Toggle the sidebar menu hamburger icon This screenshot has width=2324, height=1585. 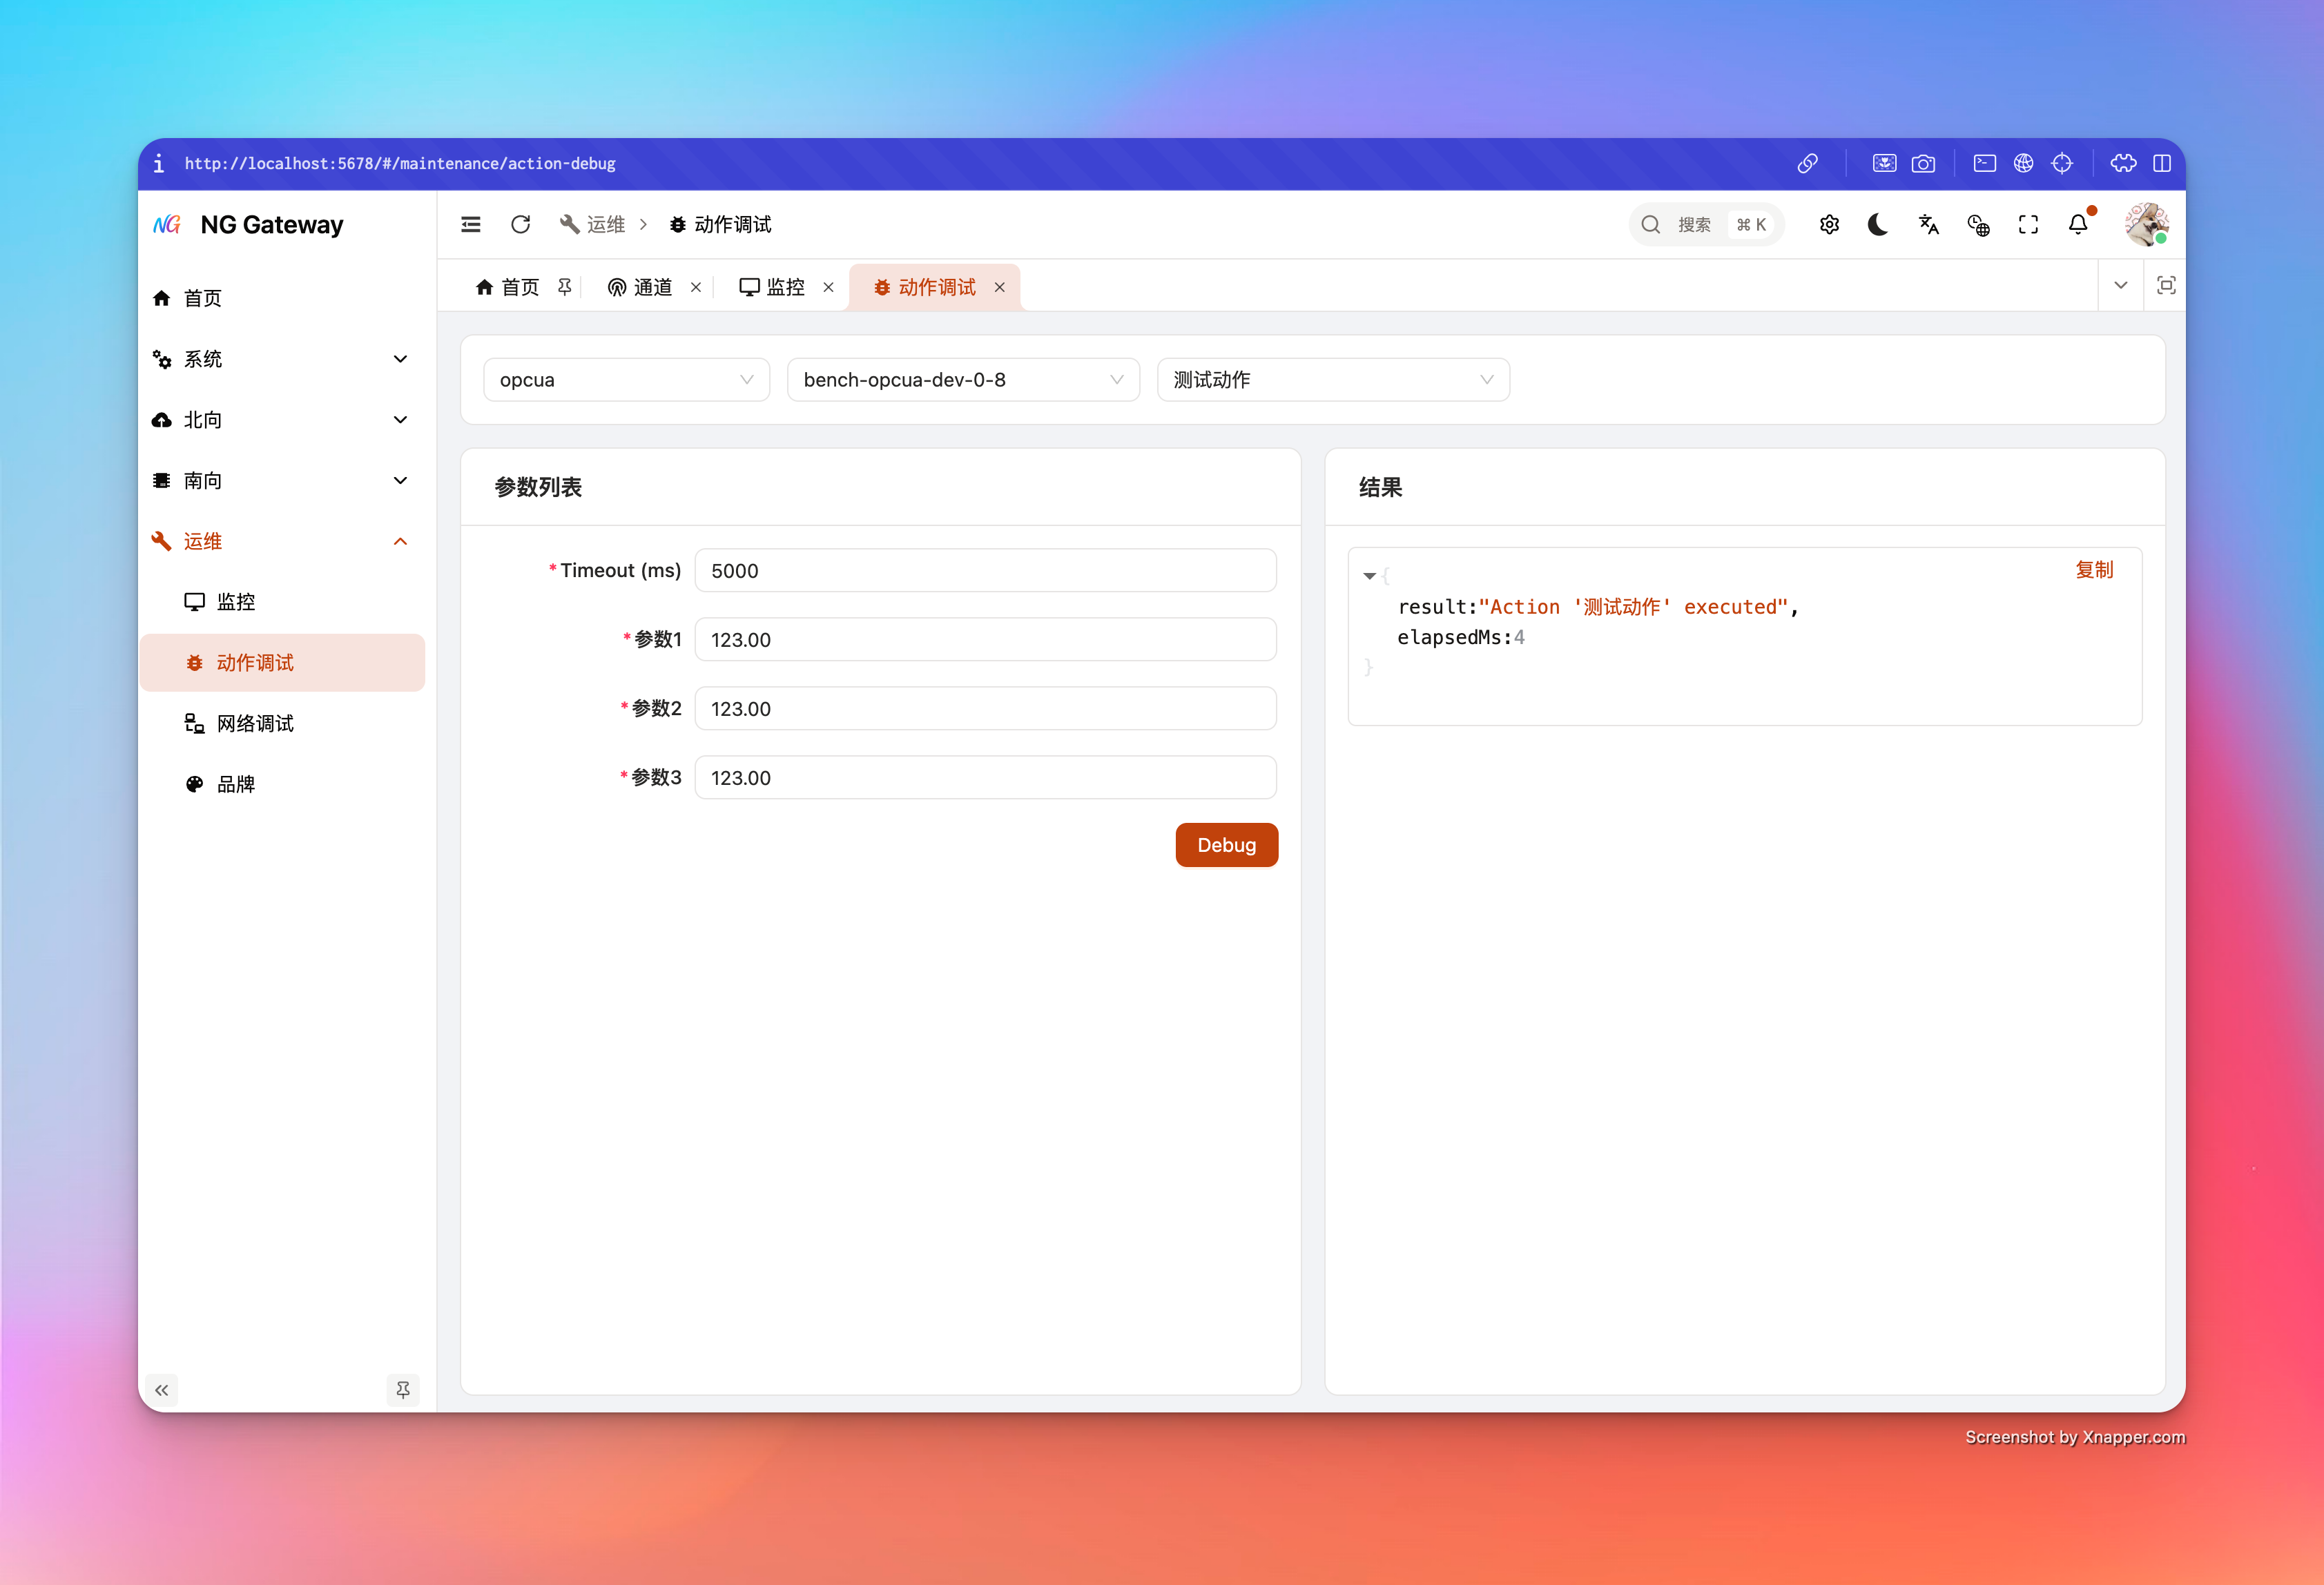(x=470, y=224)
